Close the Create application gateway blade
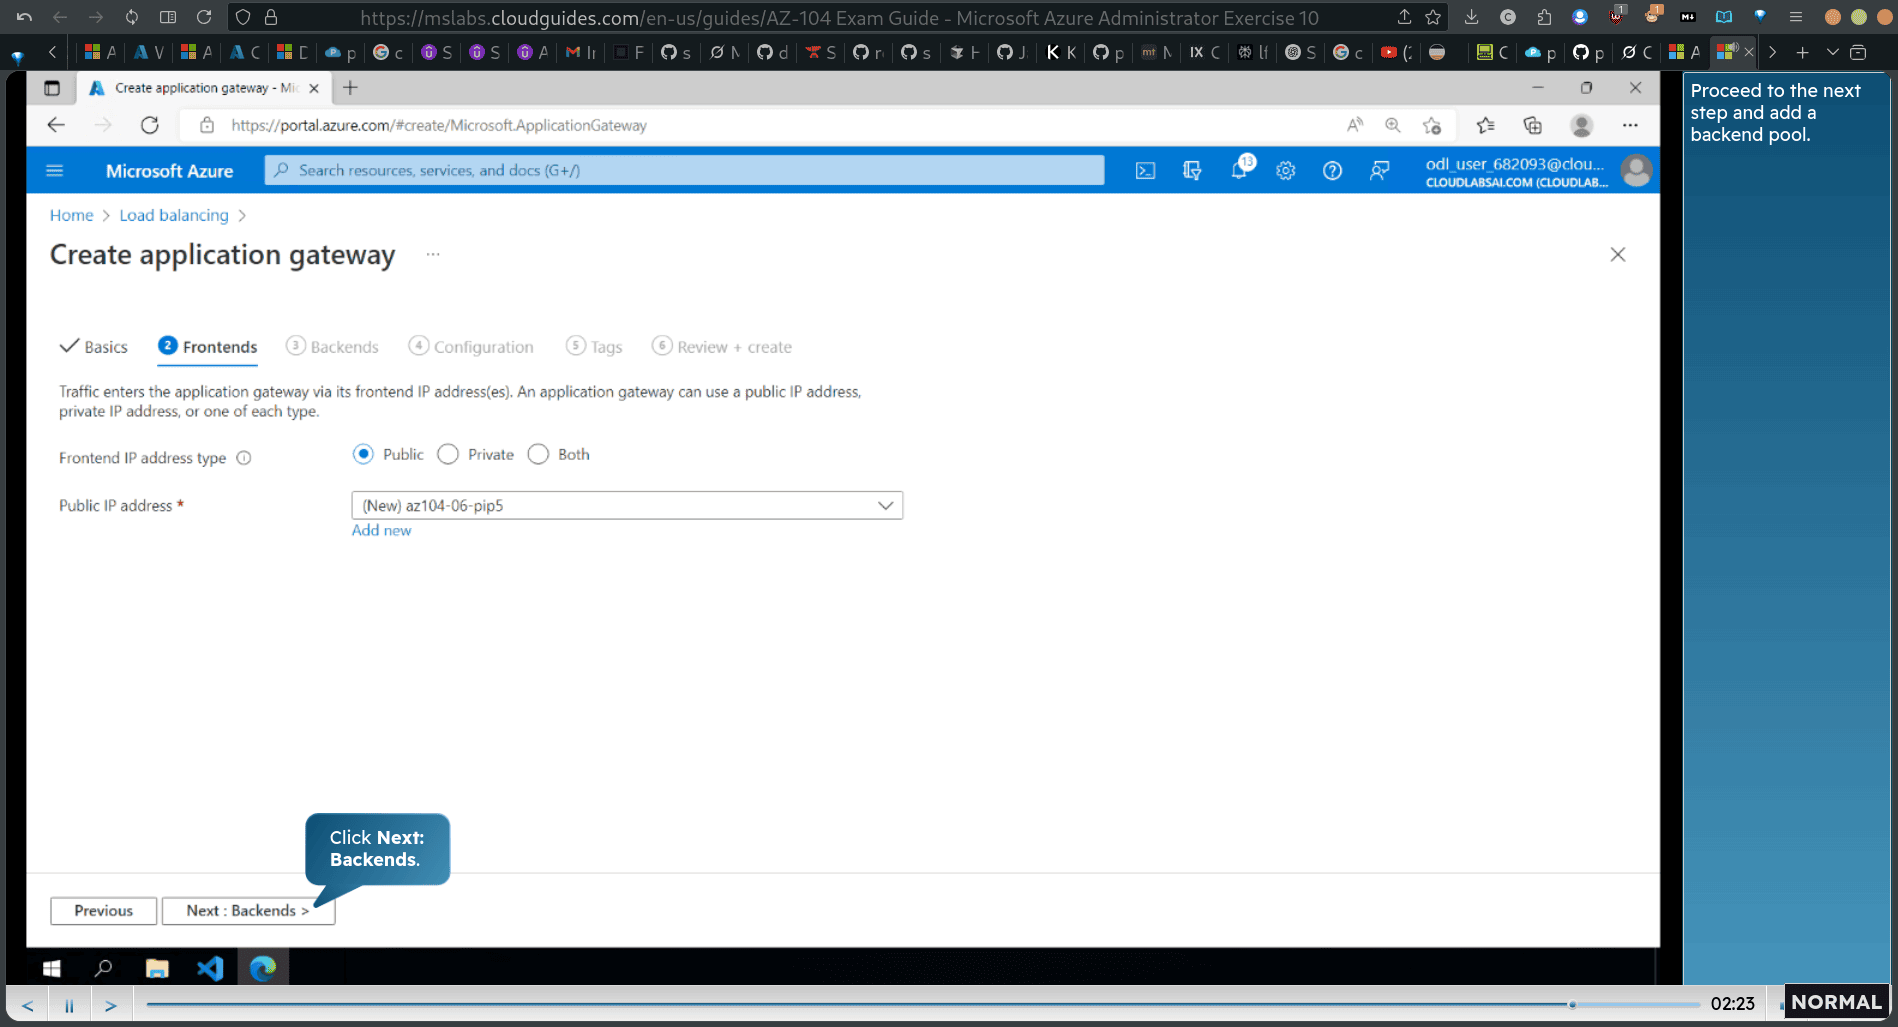Screen dimensions: 1898x1027 click(1618, 255)
